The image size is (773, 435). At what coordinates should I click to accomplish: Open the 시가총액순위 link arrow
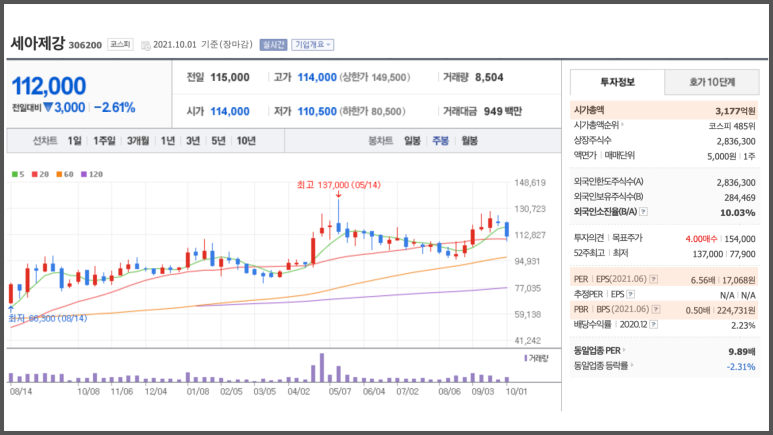coord(622,125)
